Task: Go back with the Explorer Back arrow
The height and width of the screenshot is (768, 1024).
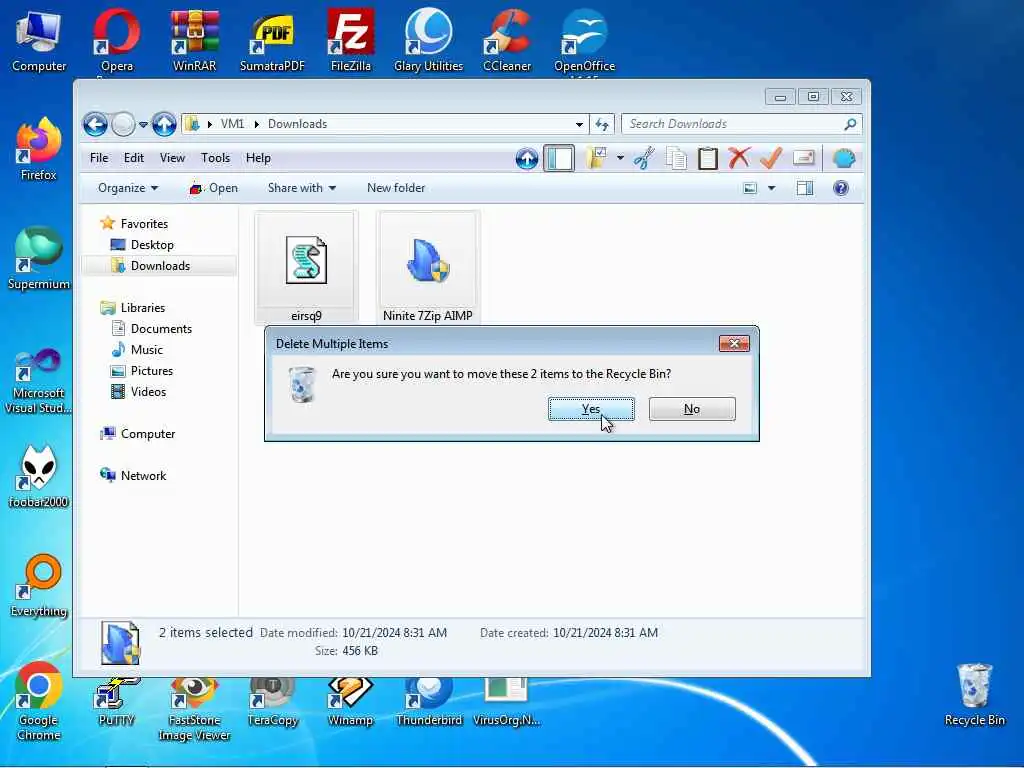Action: pos(95,124)
